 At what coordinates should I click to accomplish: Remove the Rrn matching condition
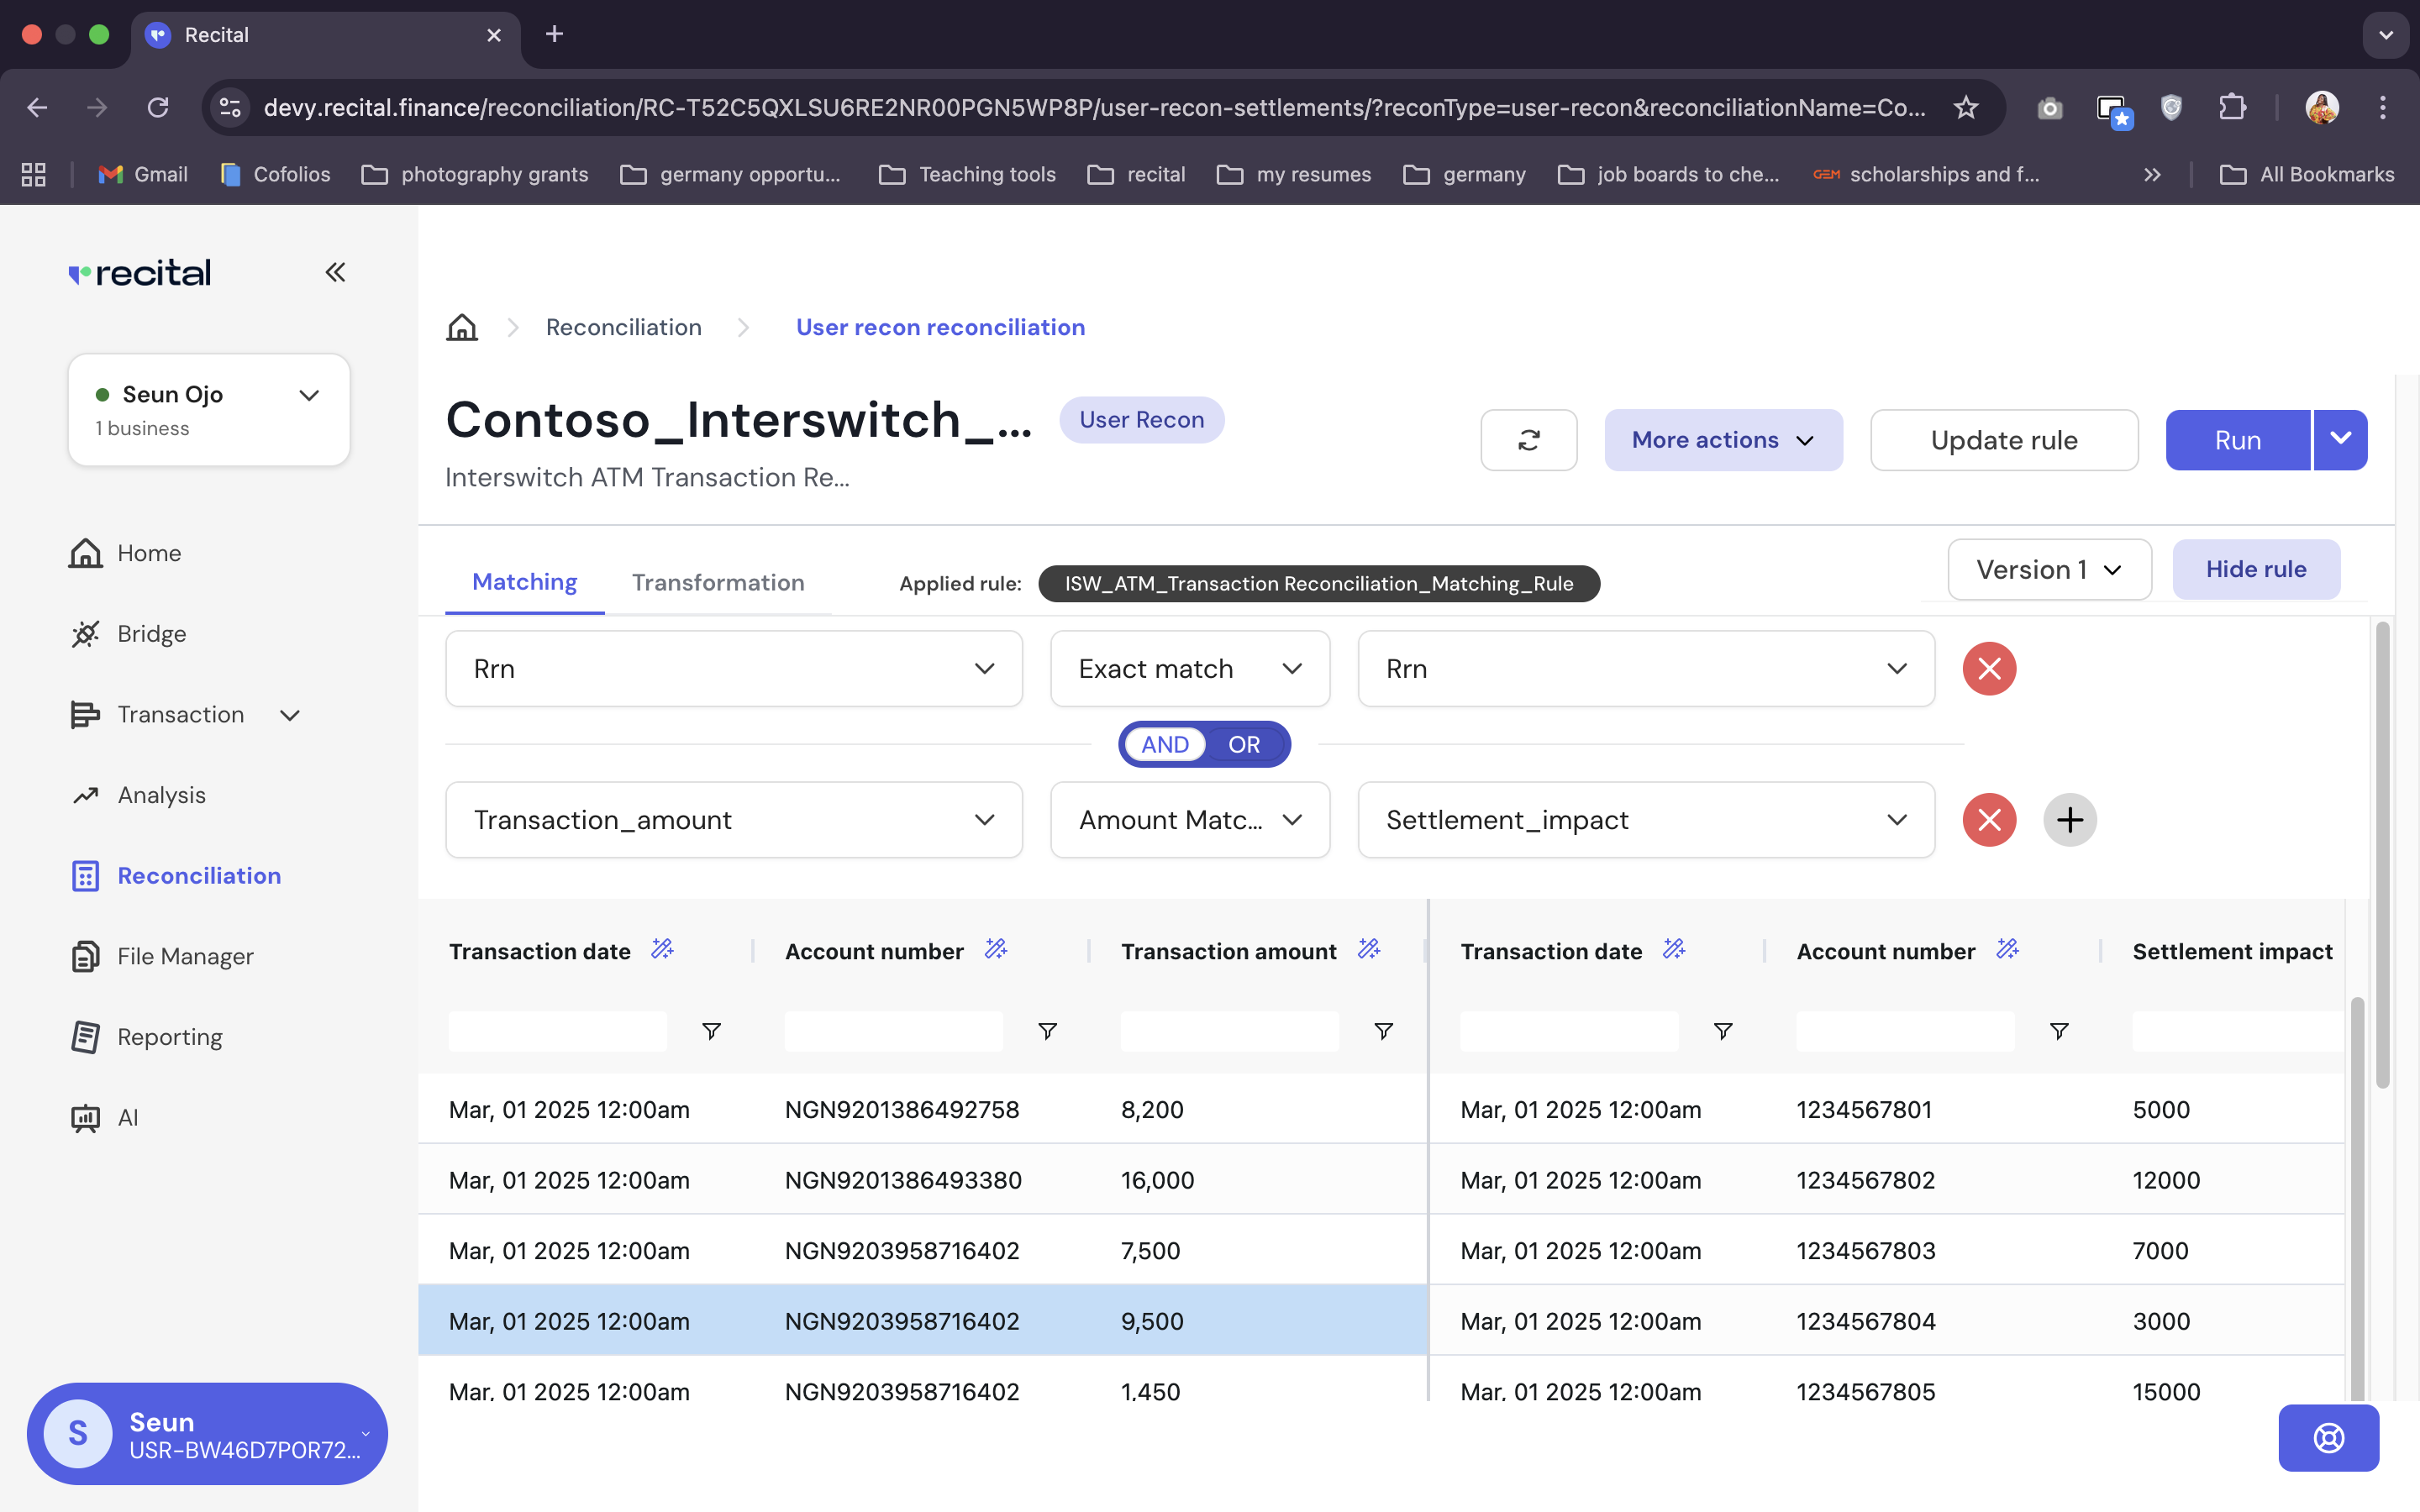click(1989, 668)
